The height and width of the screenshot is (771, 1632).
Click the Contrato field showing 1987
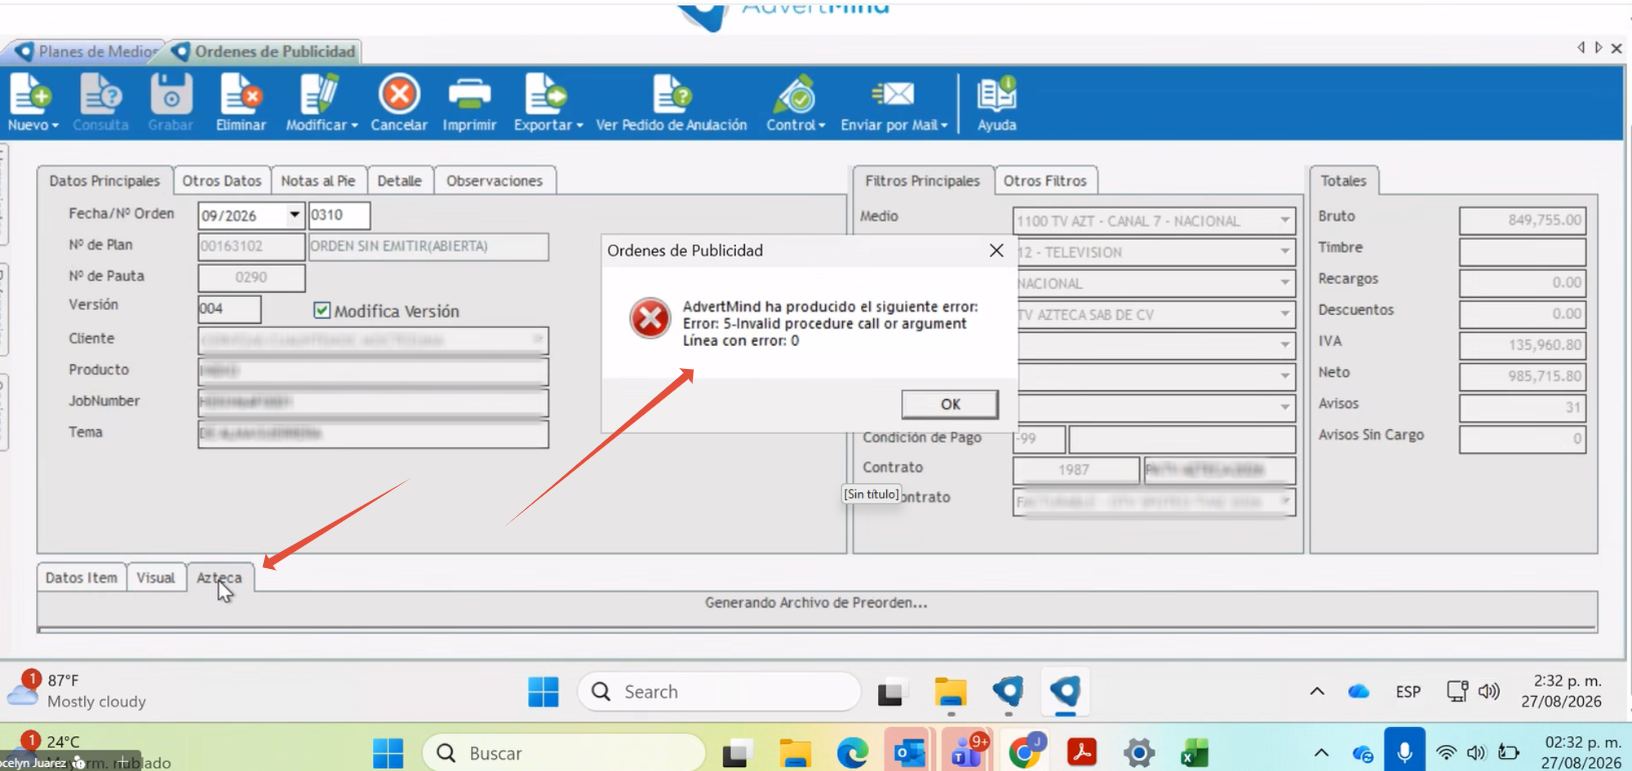[1075, 470]
